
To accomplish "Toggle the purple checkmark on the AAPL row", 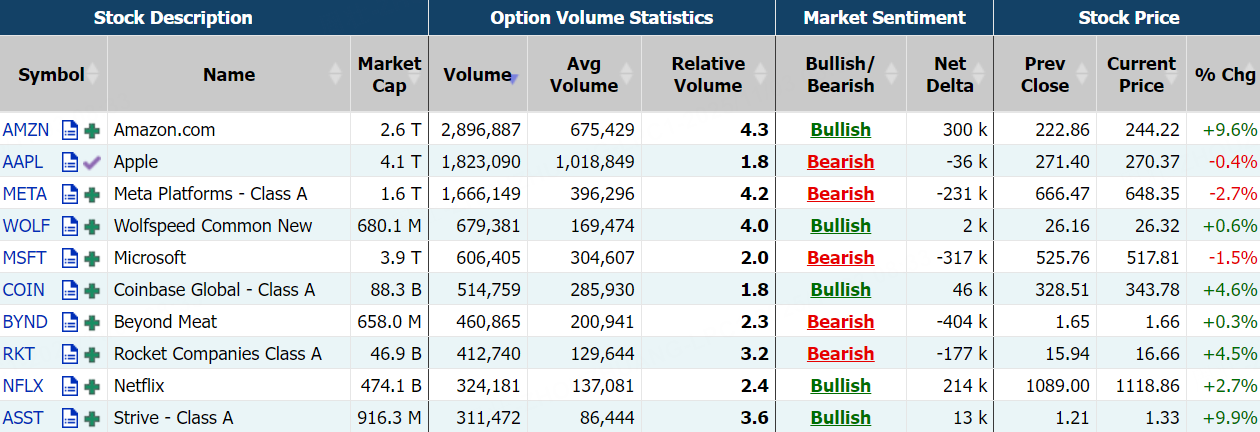I will [x=92, y=162].
